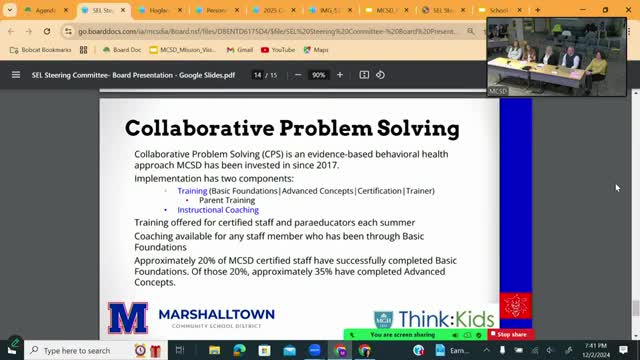Open the Bobcat Bookmarks folder
The height and width of the screenshot is (360, 640).
[x=40, y=50]
